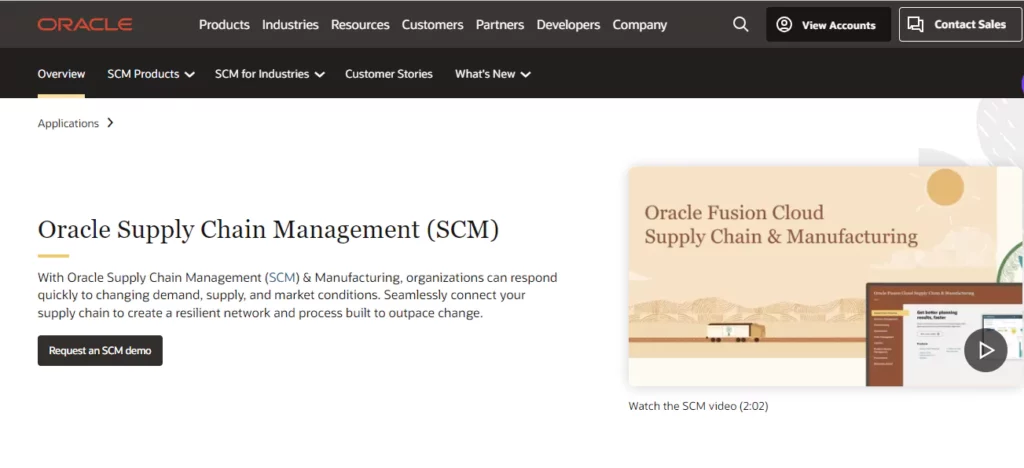Click the Contact Sales button
1024x468 pixels.
[x=960, y=25]
